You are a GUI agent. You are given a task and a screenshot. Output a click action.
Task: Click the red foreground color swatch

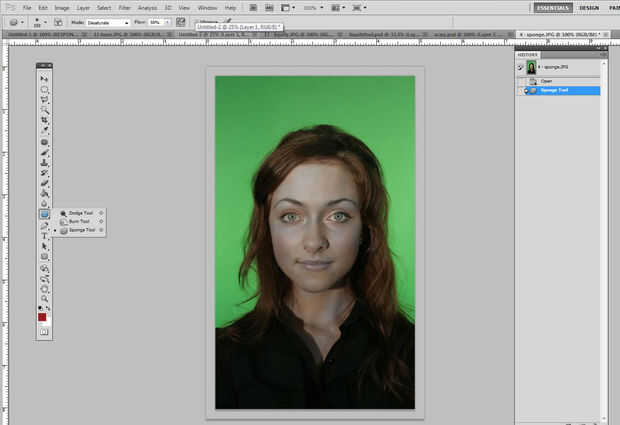(x=43, y=317)
